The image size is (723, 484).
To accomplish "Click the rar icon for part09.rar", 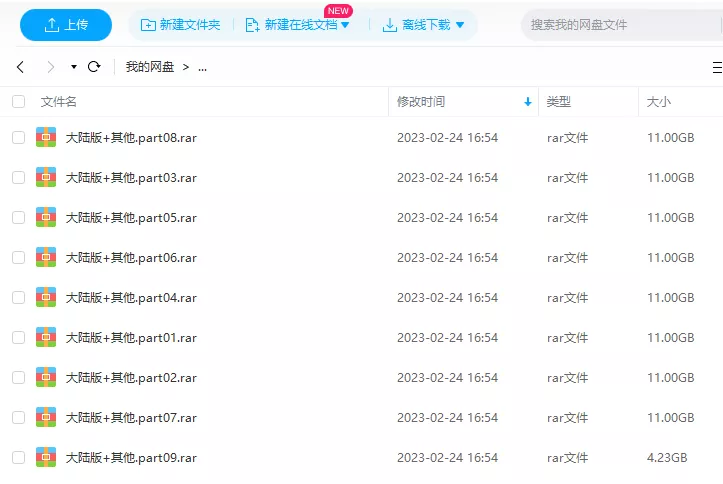I will click(46, 457).
